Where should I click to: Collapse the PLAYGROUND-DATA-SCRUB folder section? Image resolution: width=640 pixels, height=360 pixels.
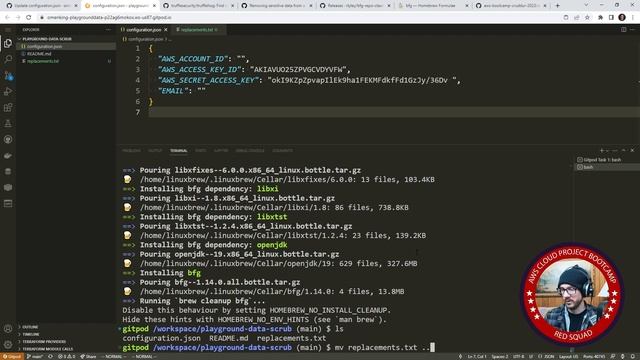(x=47, y=39)
